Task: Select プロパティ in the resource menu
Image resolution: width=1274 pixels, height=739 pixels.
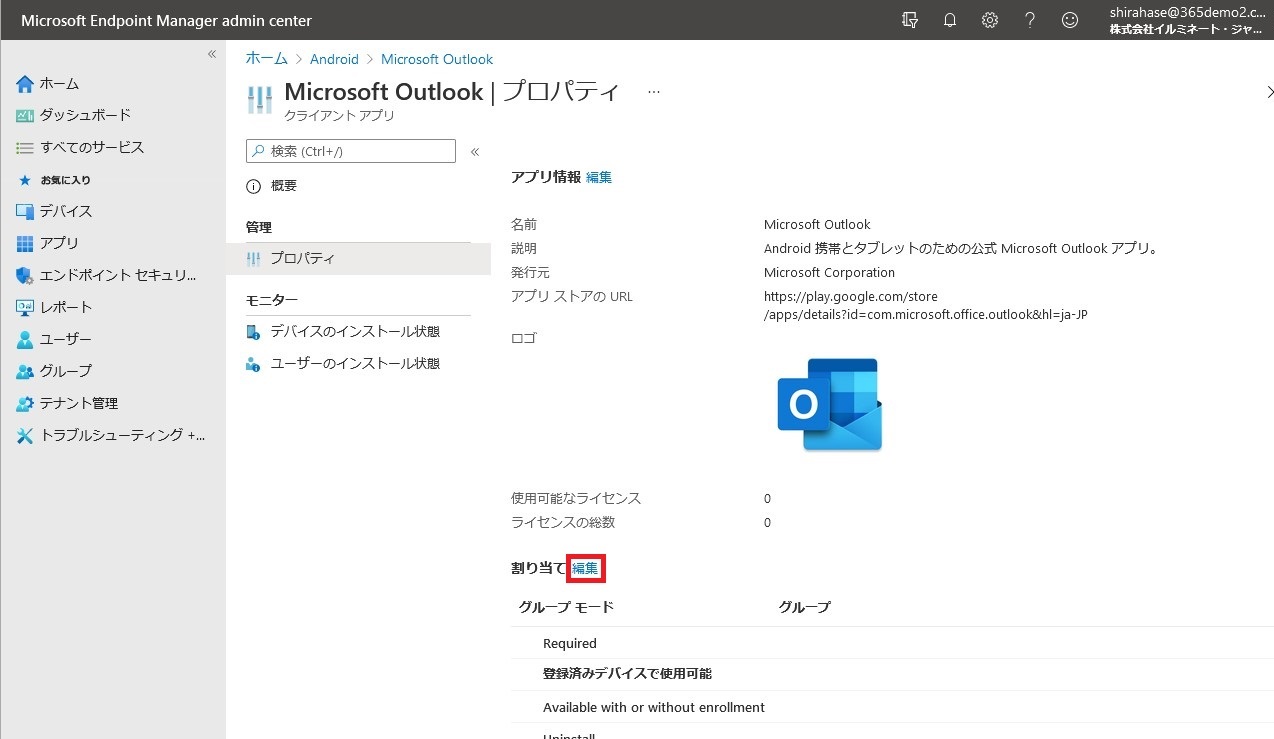Action: pos(358,258)
